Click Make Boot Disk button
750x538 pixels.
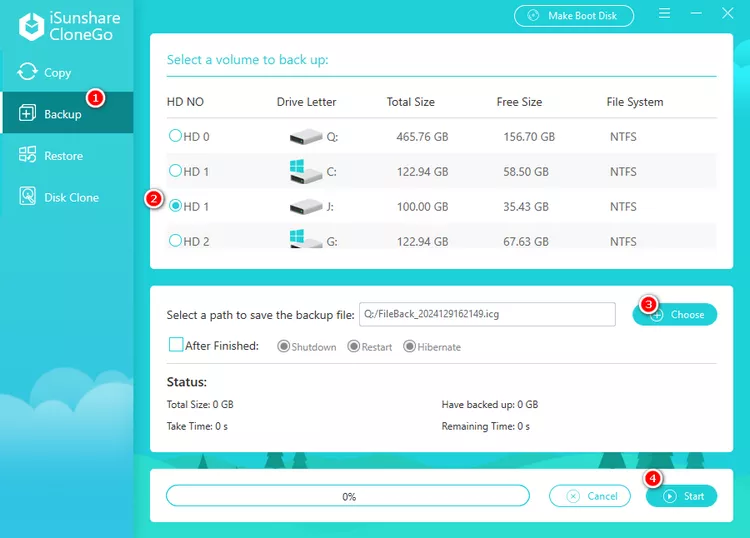[574, 16]
